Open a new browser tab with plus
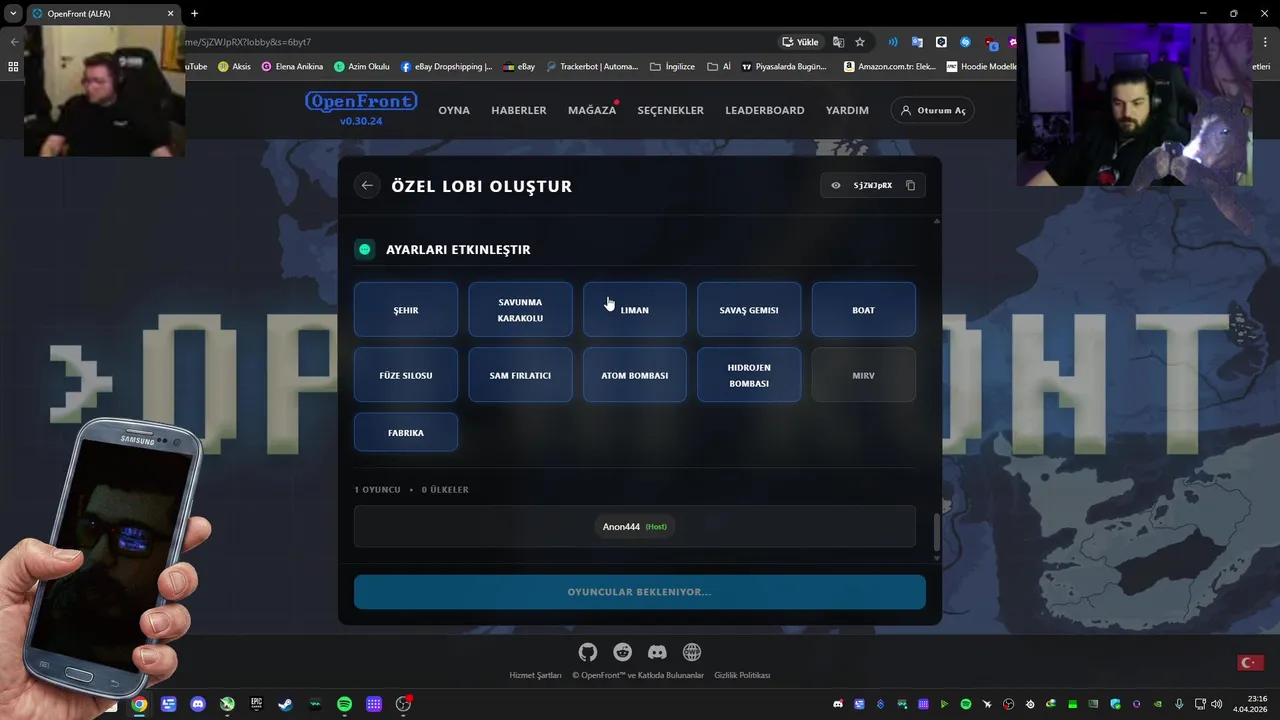 [194, 13]
